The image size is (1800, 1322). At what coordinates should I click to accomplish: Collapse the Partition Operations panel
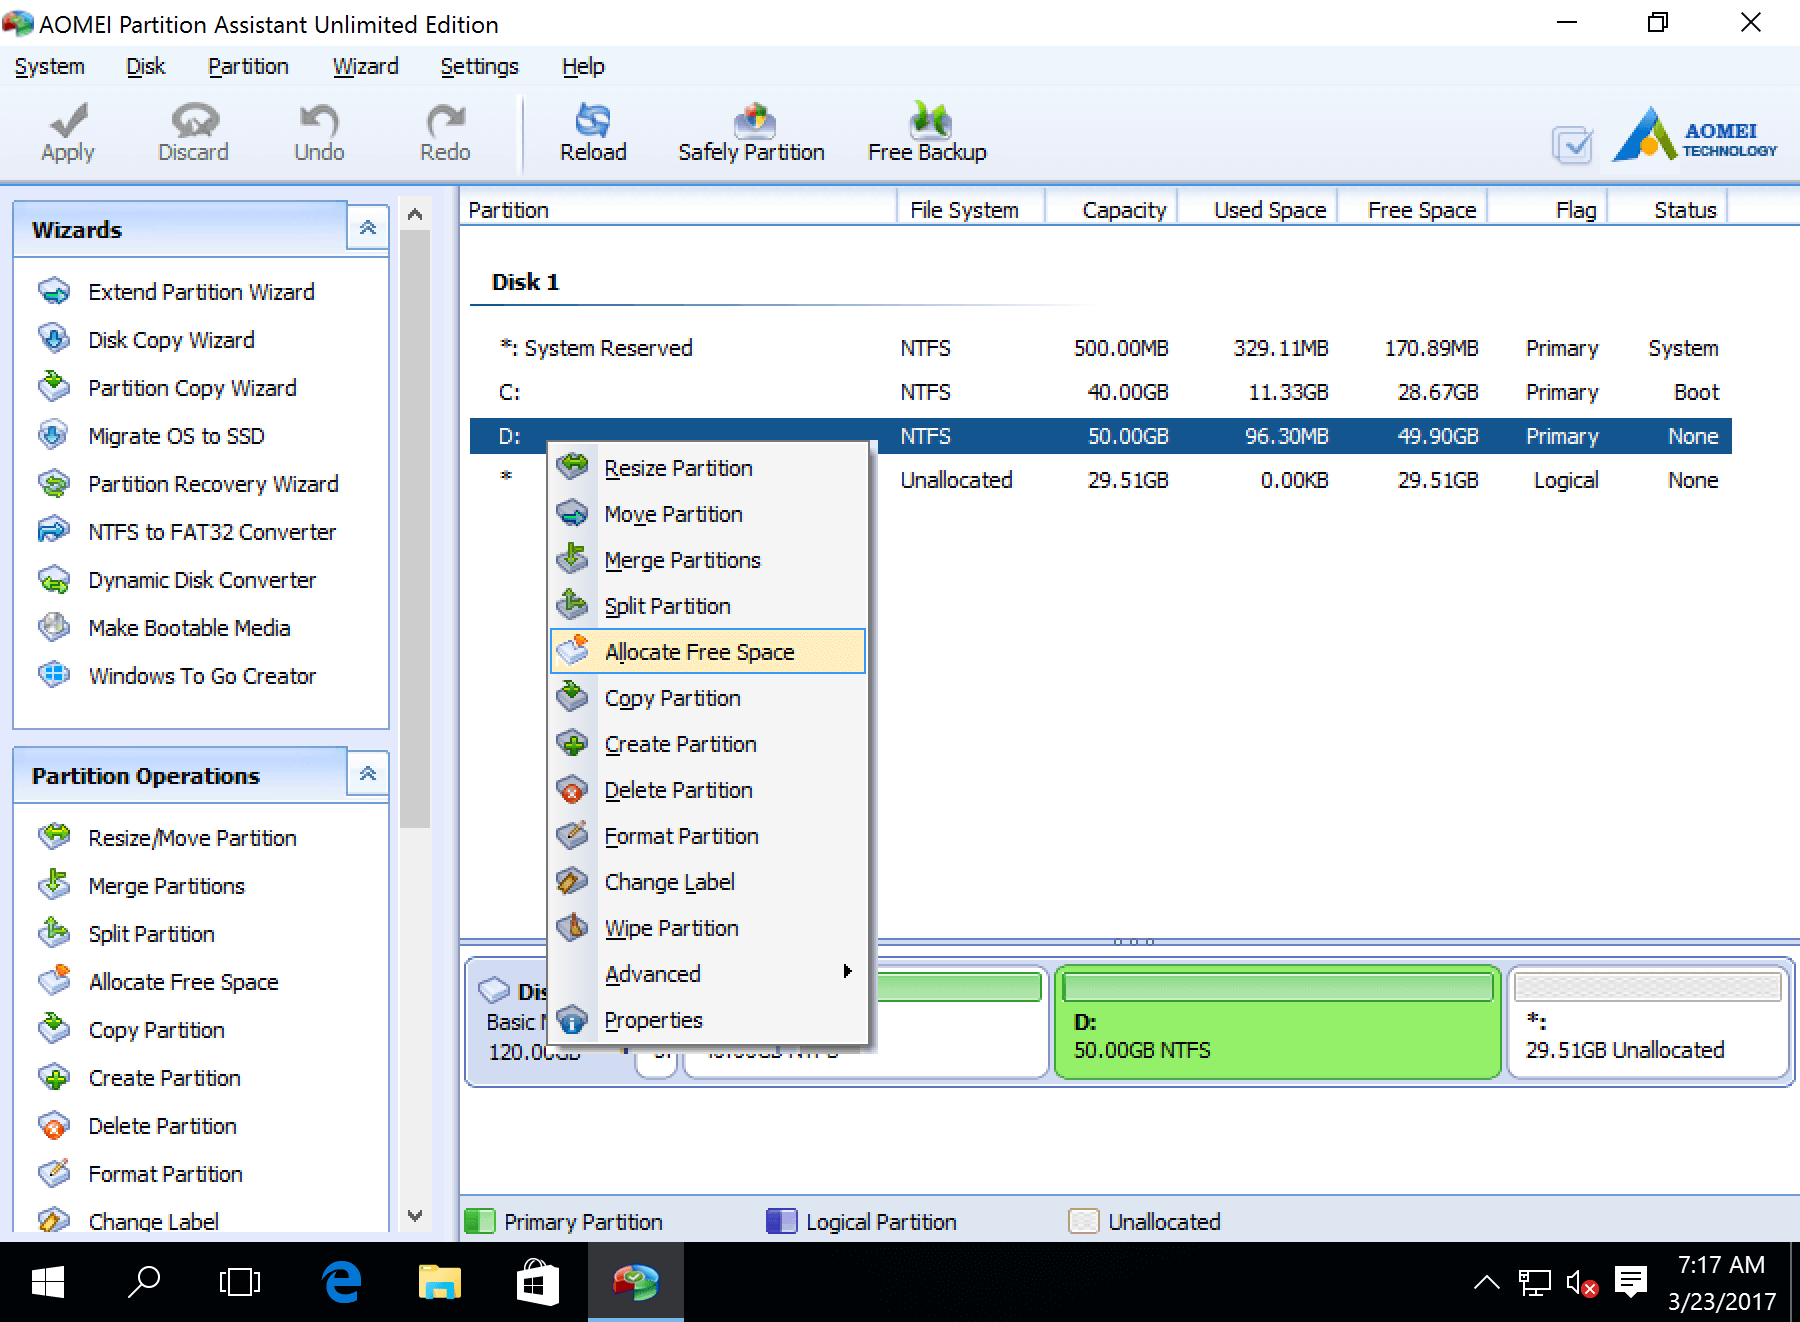click(368, 774)
